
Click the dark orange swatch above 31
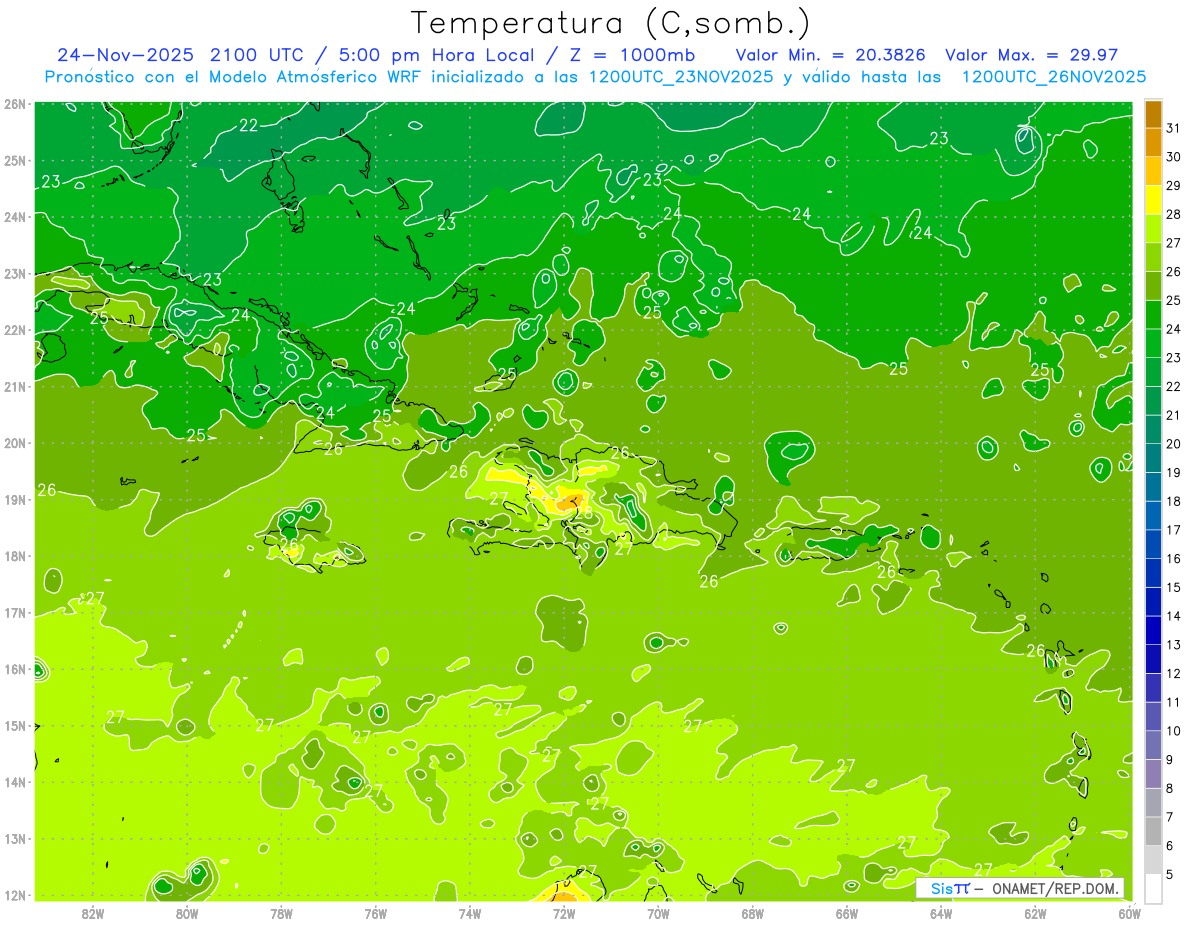[1153, 115]
